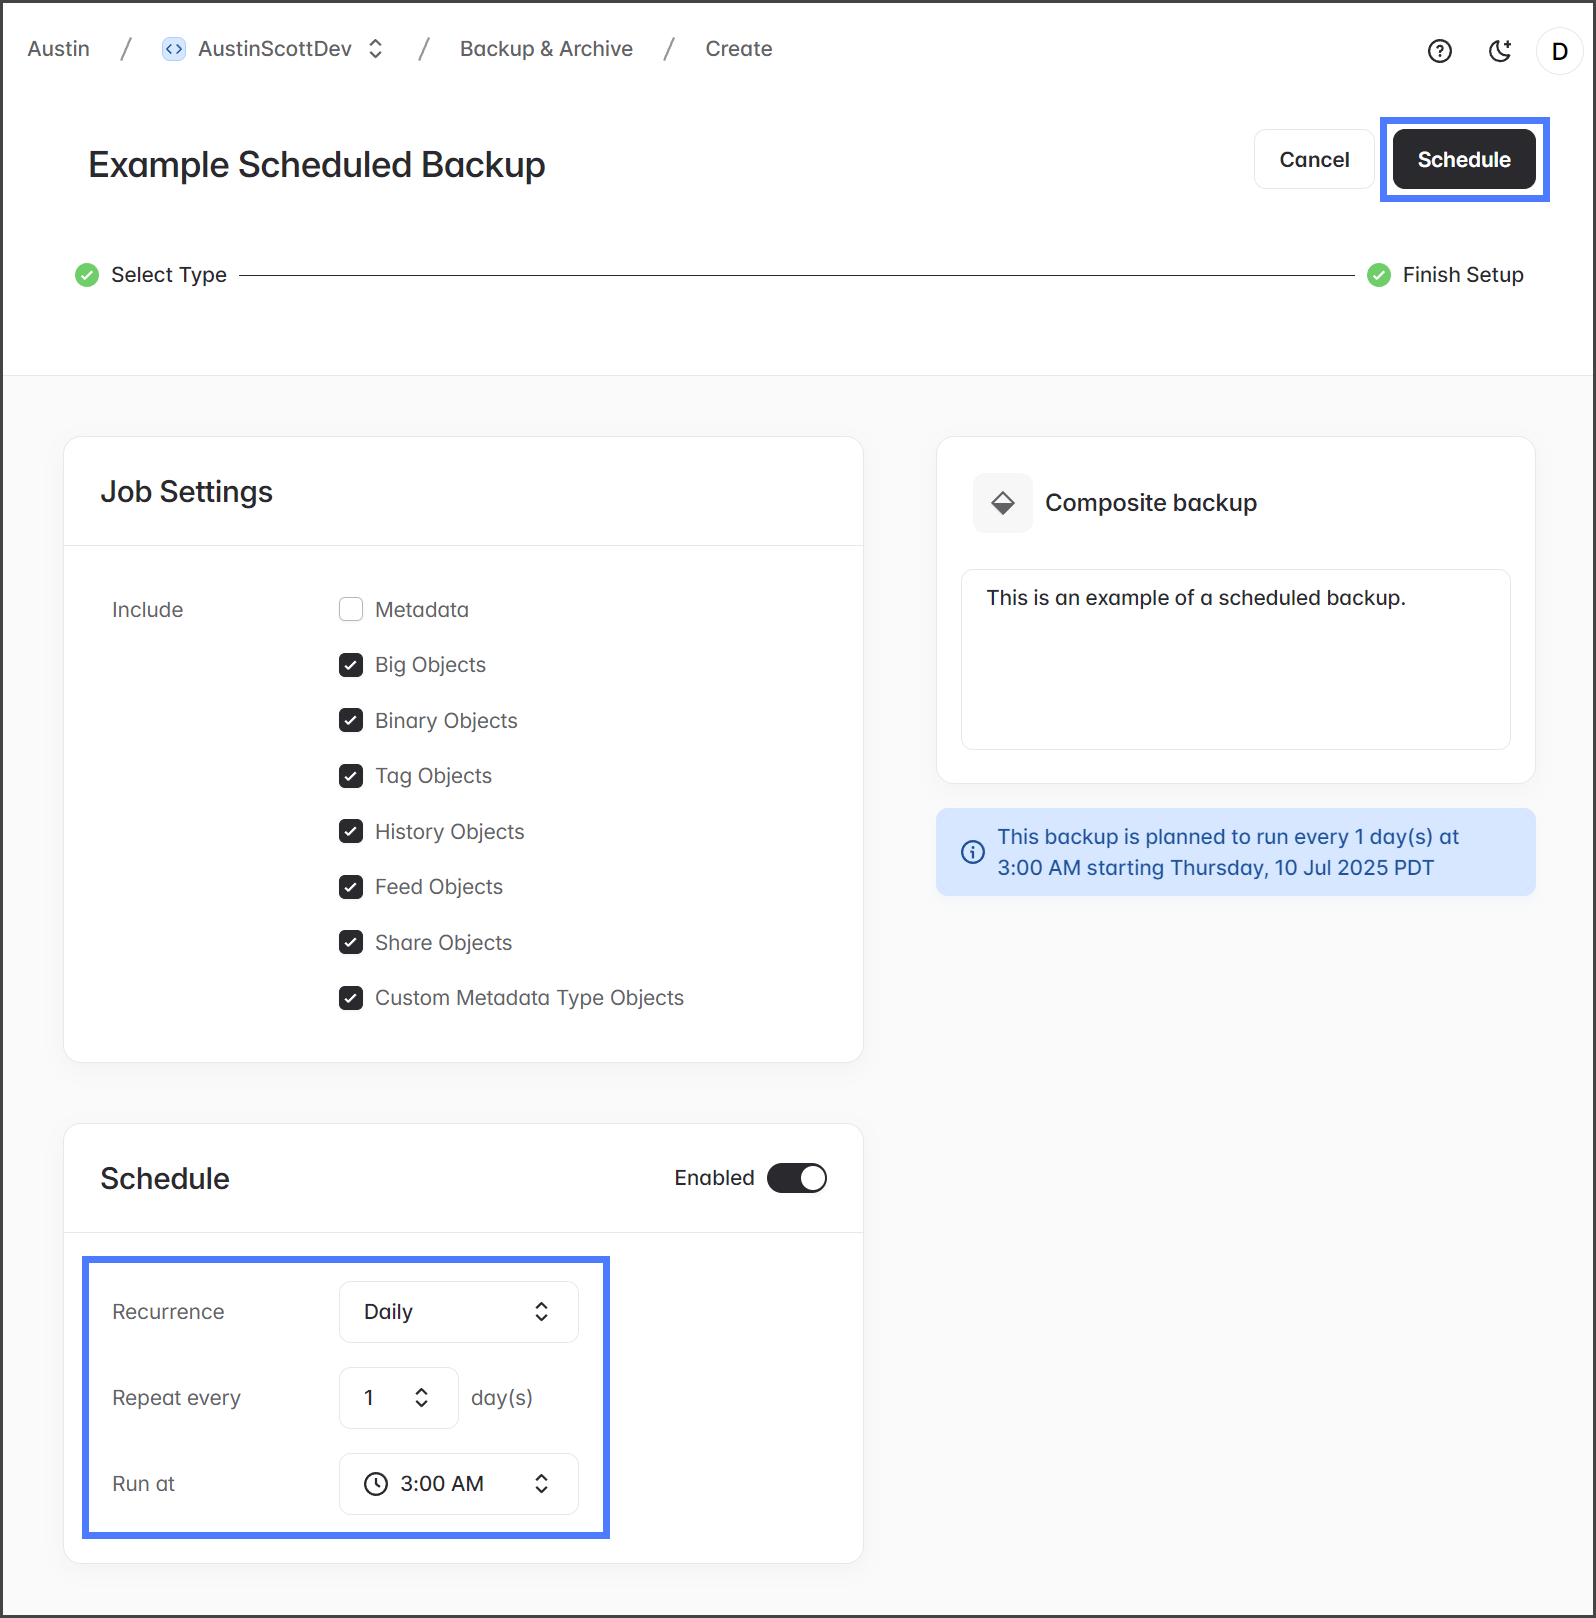Image resolution: width=1596 pixels, height=1618 pixels.
Task: Open the Recurrence Daily dropdown
Action: coord(458,1312)
